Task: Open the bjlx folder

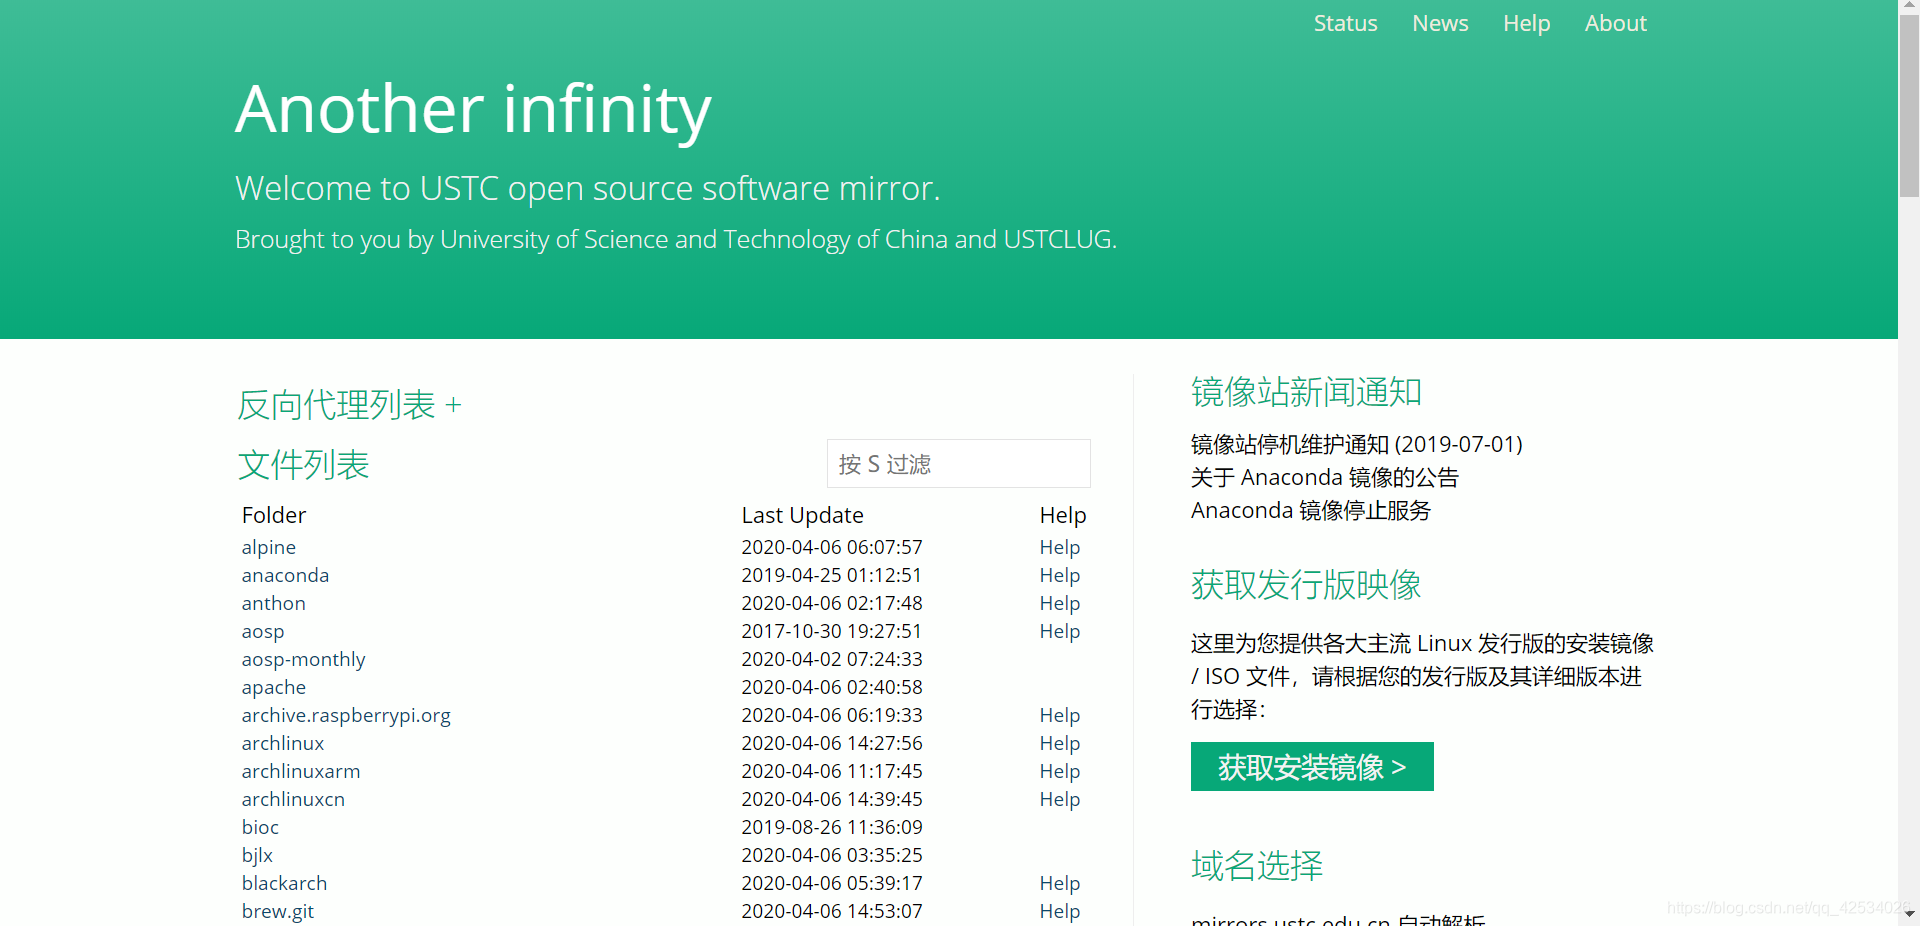Action: [x=257, y=855]
